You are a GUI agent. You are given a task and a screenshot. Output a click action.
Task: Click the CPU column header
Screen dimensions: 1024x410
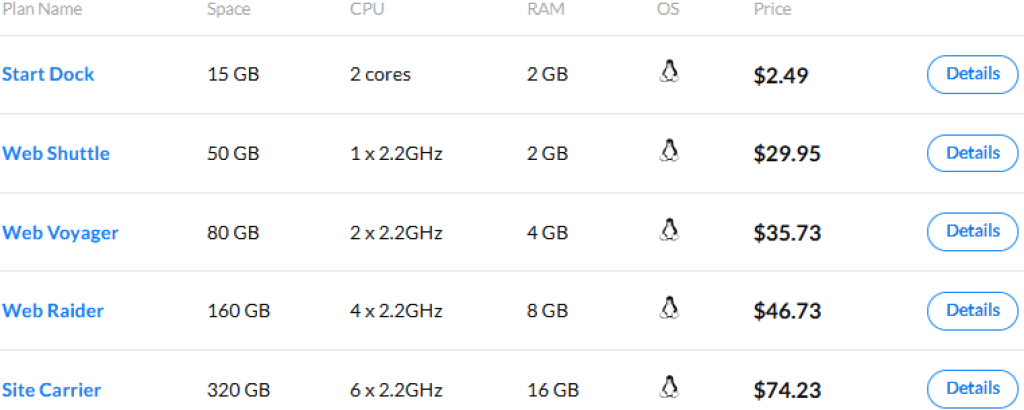(367, 10)
